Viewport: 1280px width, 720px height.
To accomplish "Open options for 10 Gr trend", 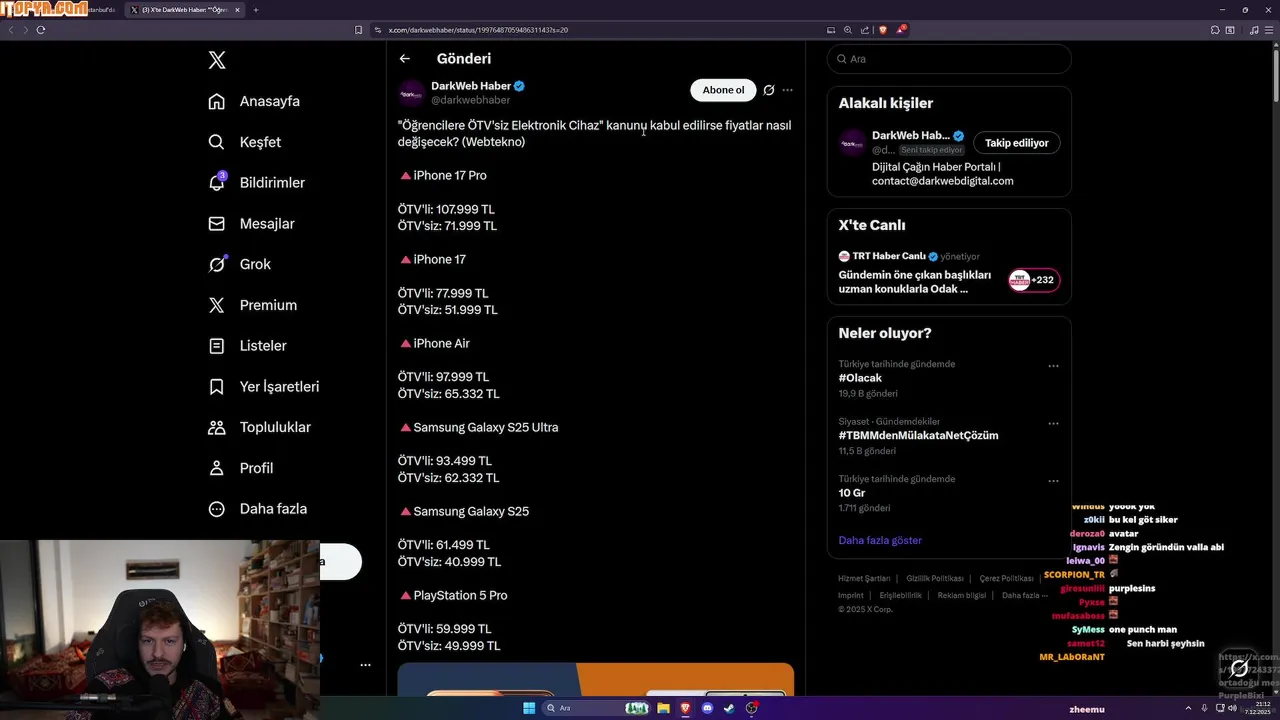I will (1053, 481).
